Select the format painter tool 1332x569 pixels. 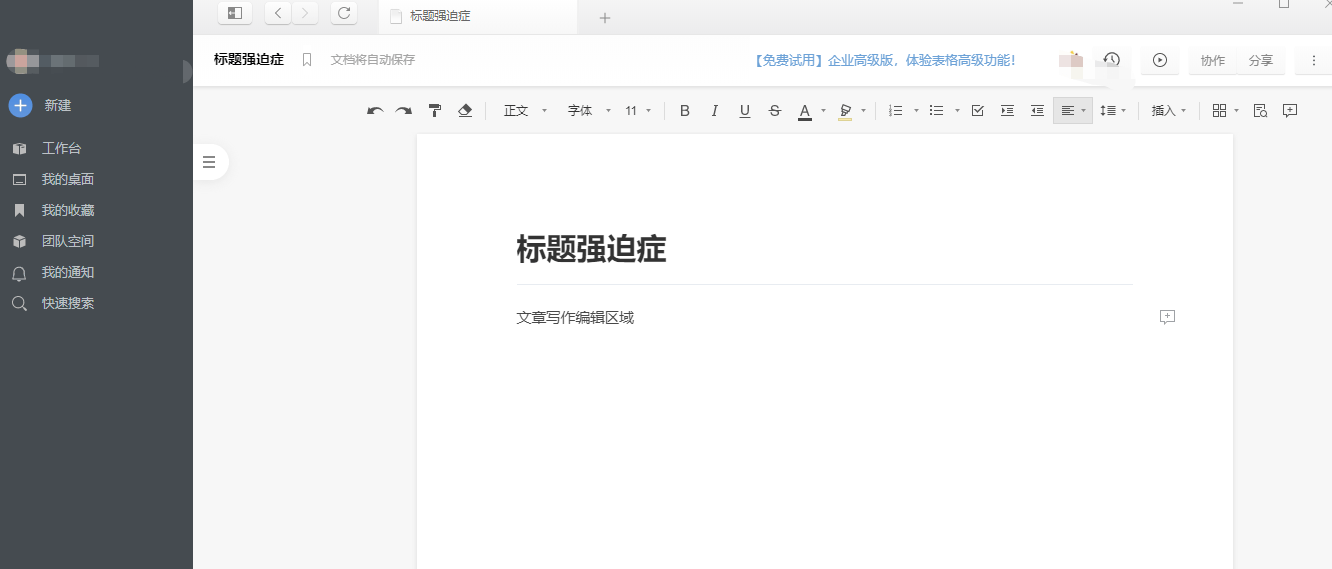[x=435, y=111]
